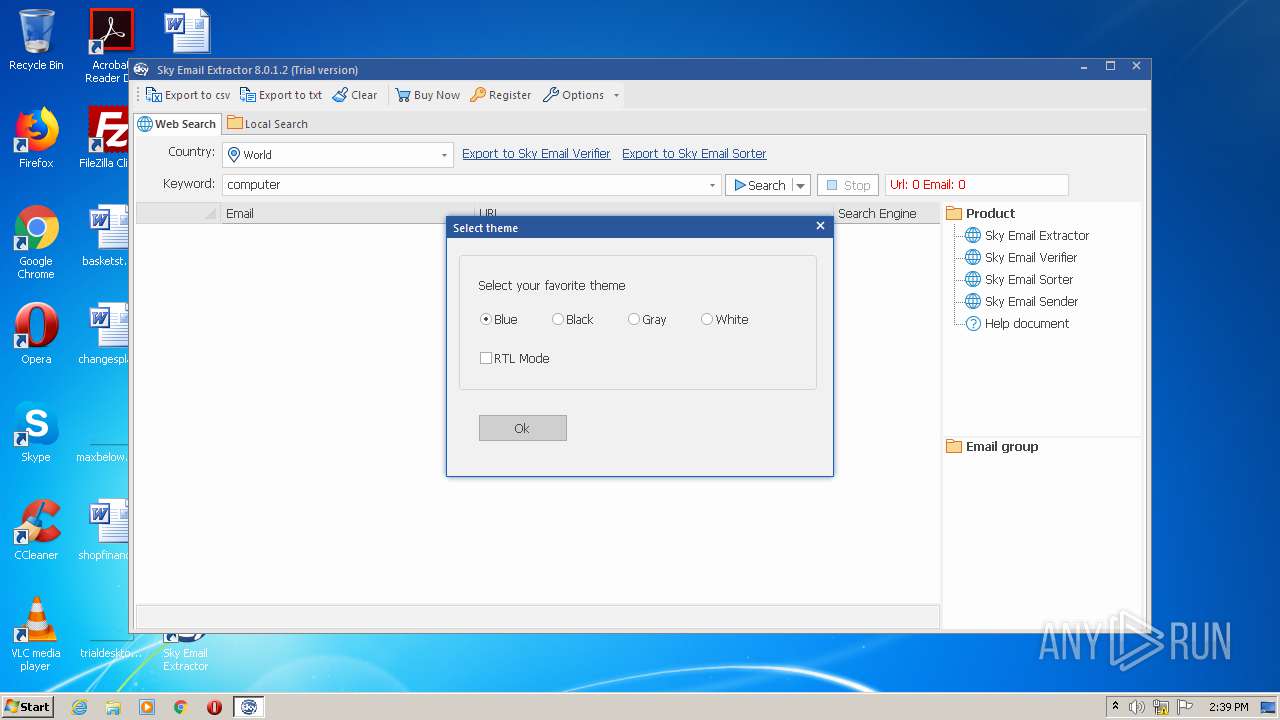Start the Search button
Image resolution: width=1280 pixels, height=720 pixels.
[x=759, y=185]
